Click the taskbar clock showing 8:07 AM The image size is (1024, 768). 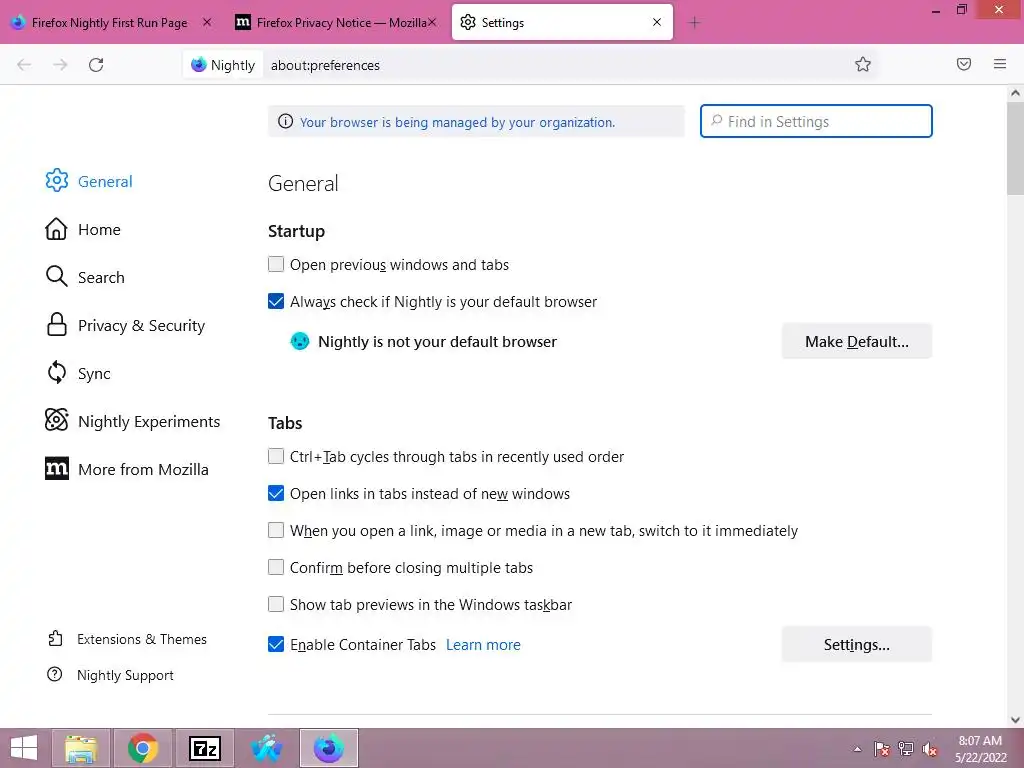(x=980, y=748)
